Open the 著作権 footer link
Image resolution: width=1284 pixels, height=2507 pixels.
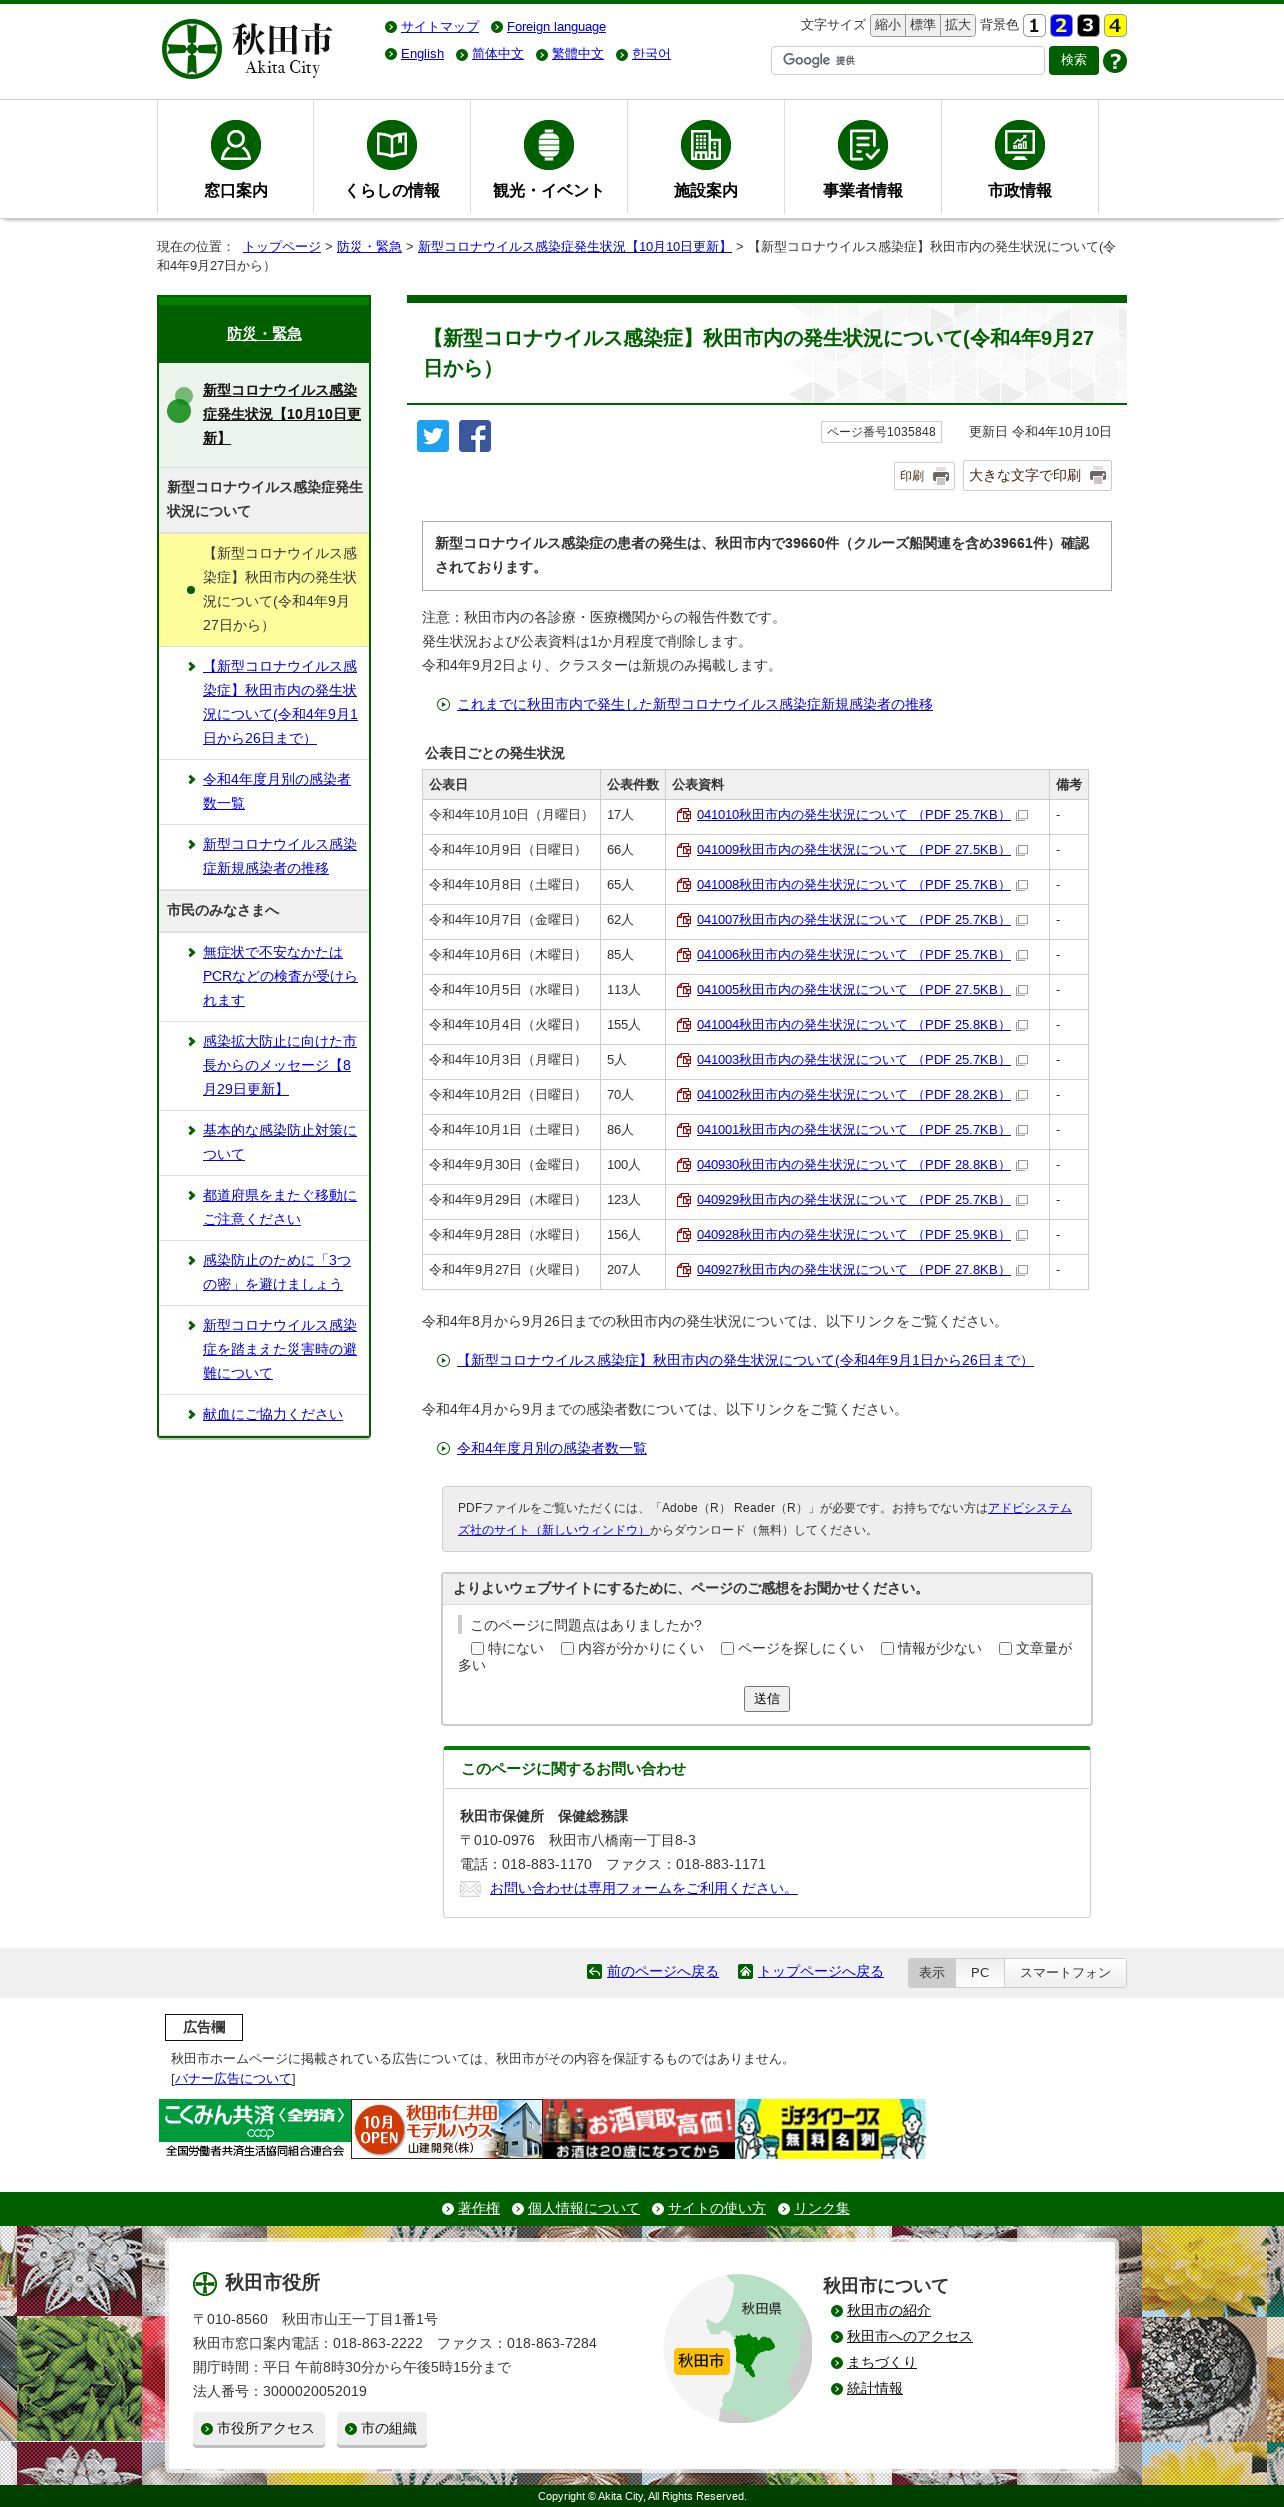pyautogui.click(x=479, y=2208)
